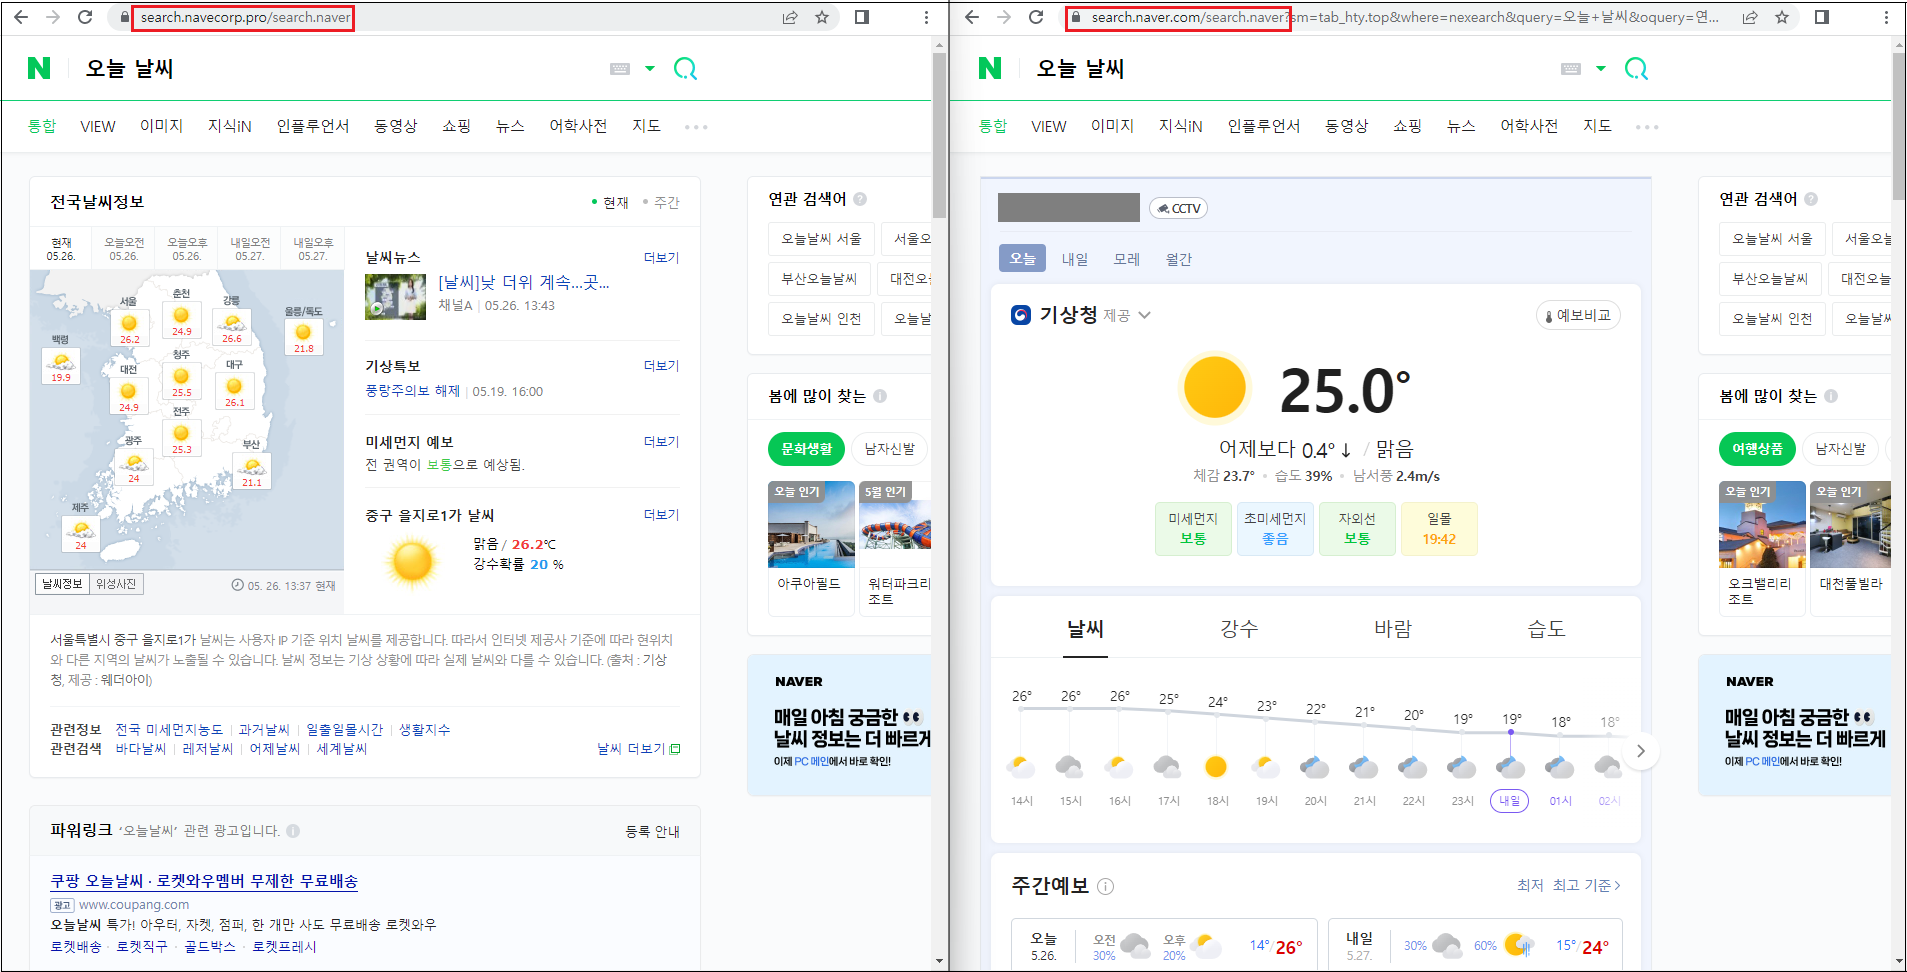Screen dimensions: 1907x972
Task: Click green search icon in right window
Action: point(1636,68)
